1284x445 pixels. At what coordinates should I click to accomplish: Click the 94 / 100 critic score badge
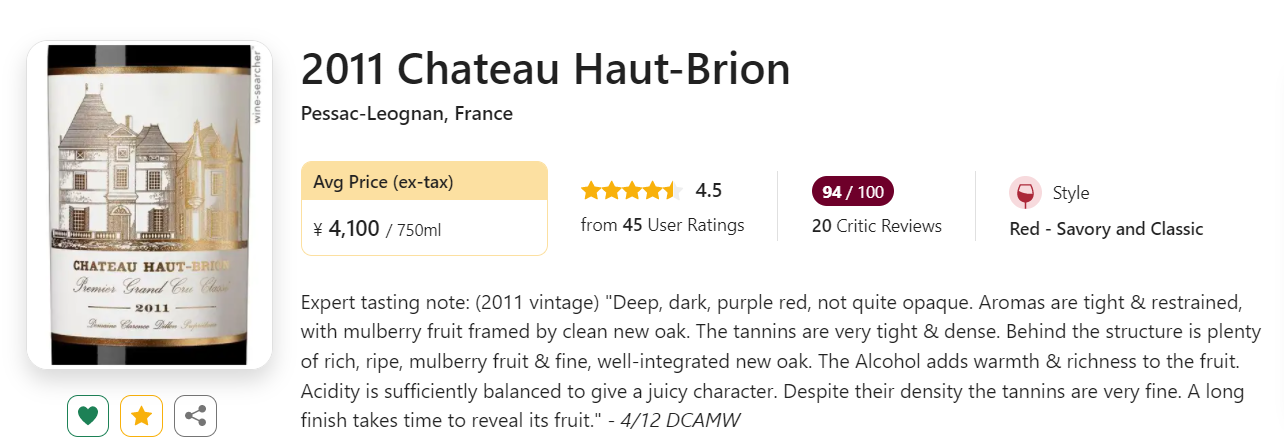point(852,192)
